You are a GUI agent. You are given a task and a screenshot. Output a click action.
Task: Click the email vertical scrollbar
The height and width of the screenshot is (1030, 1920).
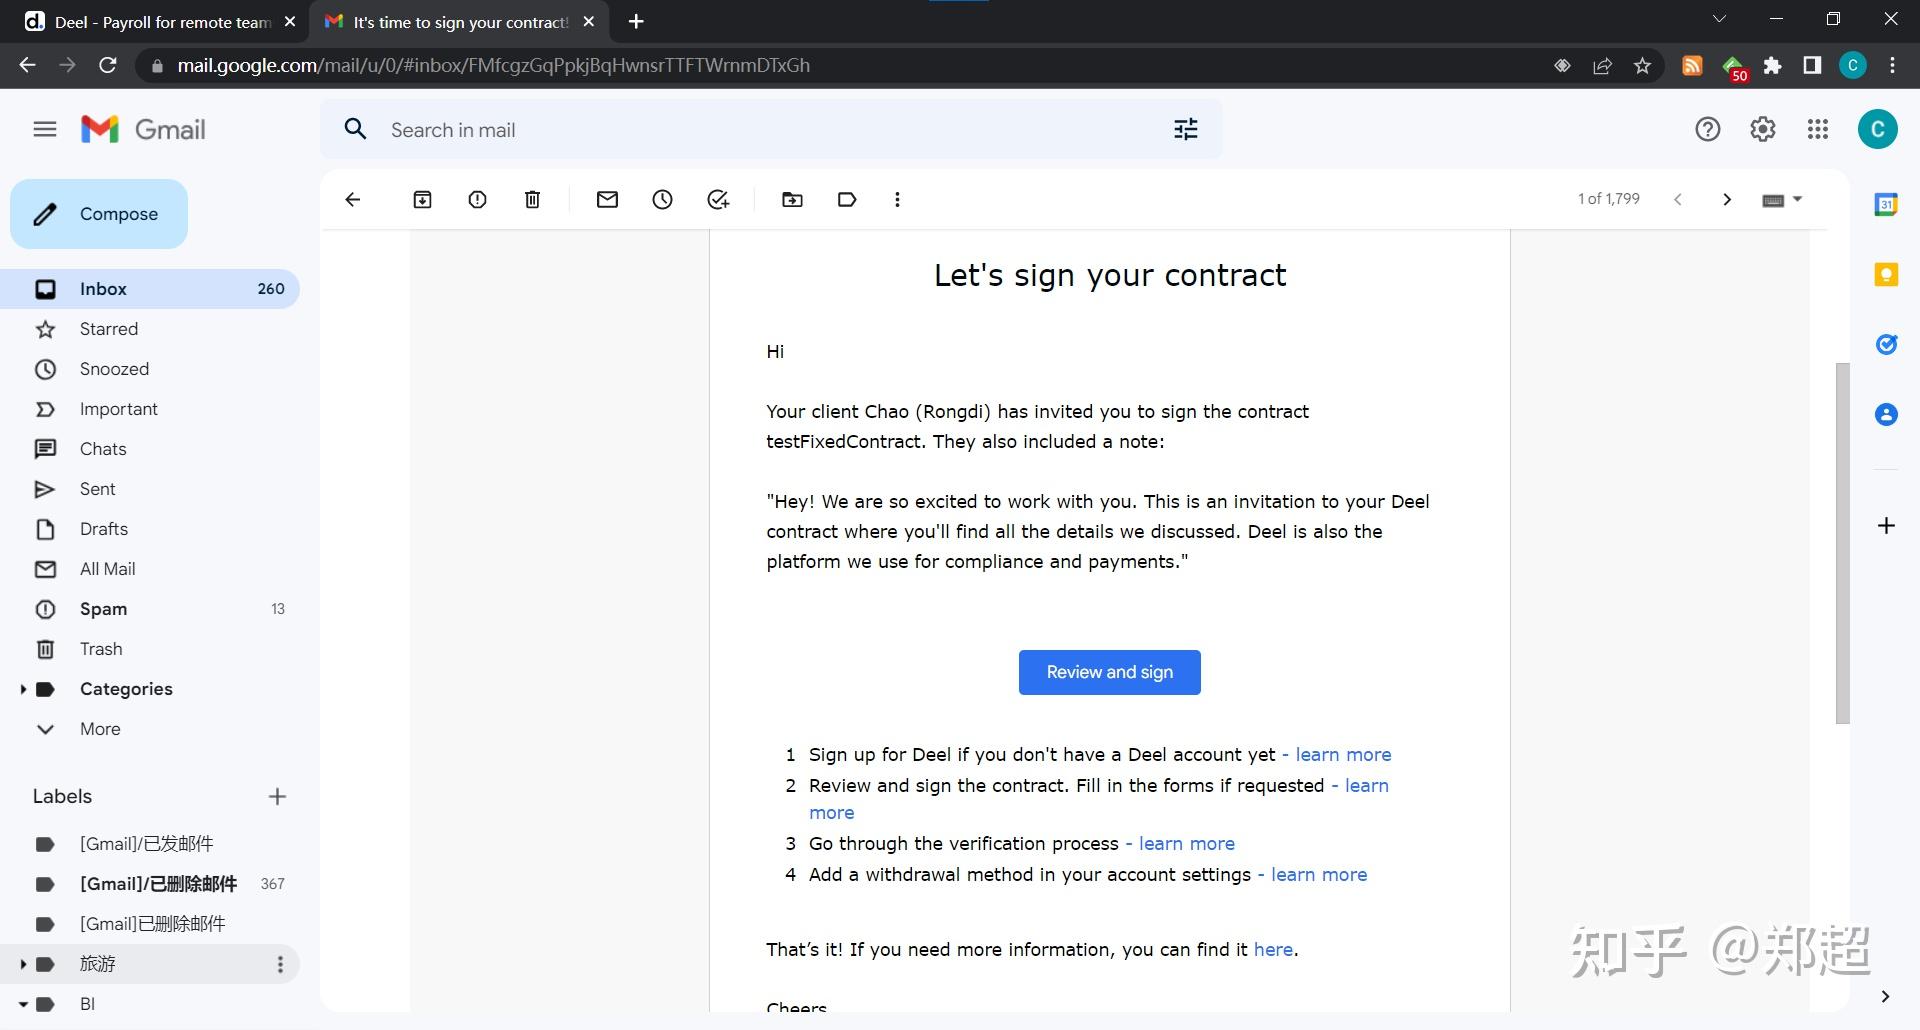click(1842, 543)
